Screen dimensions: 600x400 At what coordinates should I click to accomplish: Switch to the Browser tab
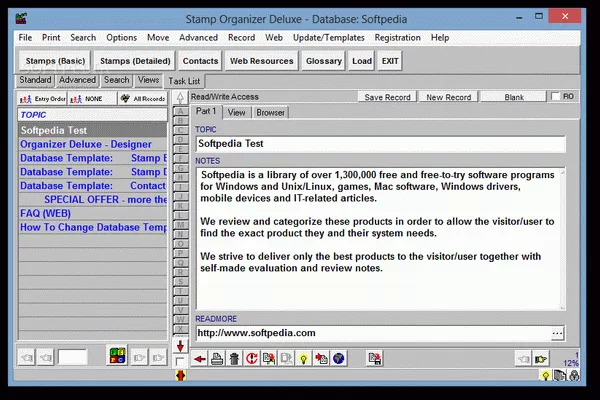tap(270, 112)
